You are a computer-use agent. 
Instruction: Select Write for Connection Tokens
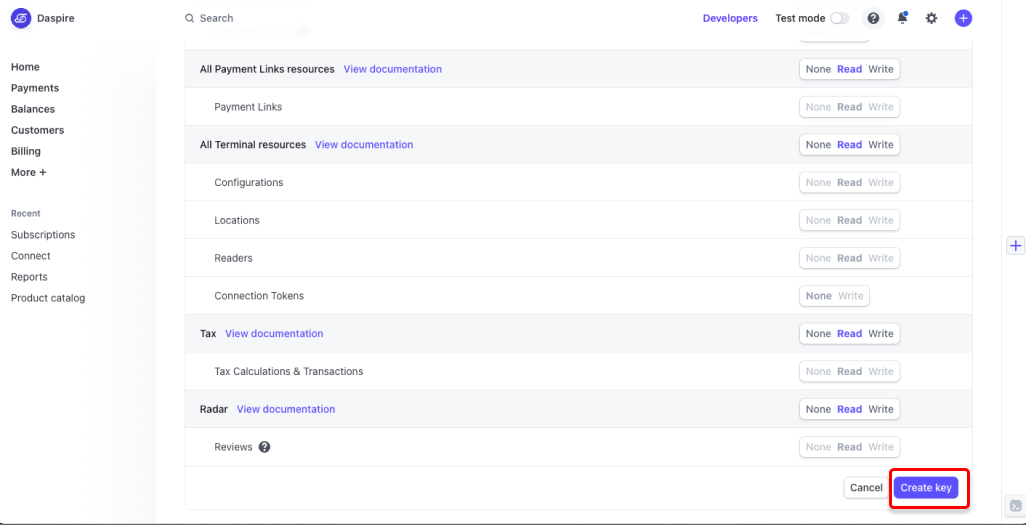point(851,296)
